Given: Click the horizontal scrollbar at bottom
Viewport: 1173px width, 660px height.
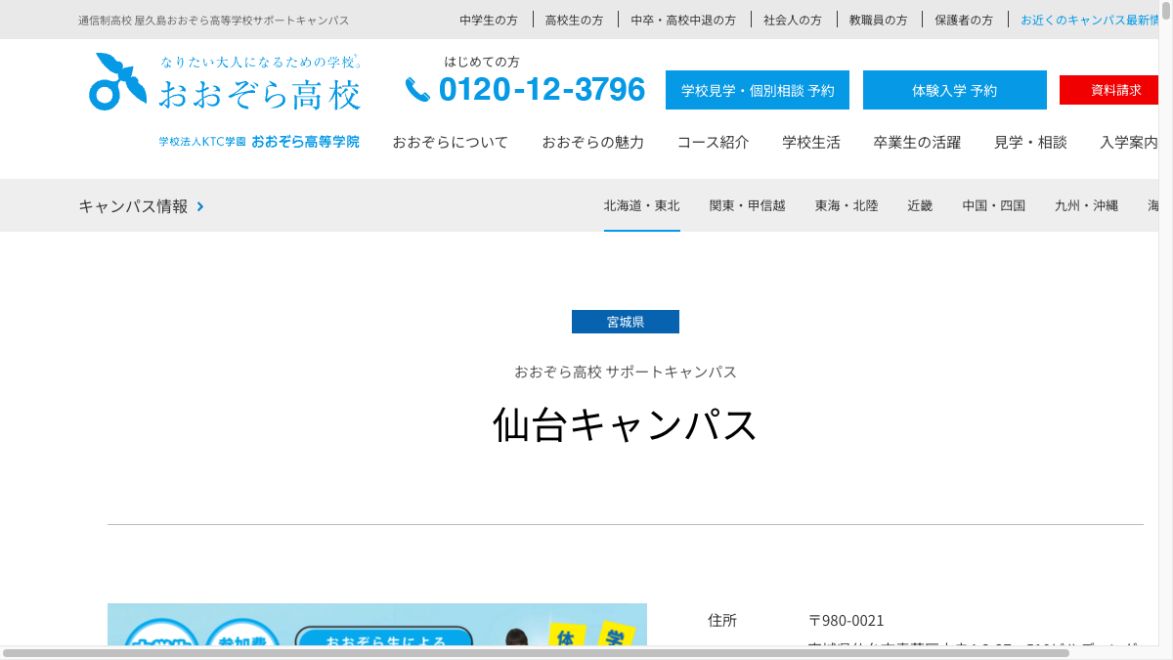Looking at the screenshot, I should (x=534, y=653).
